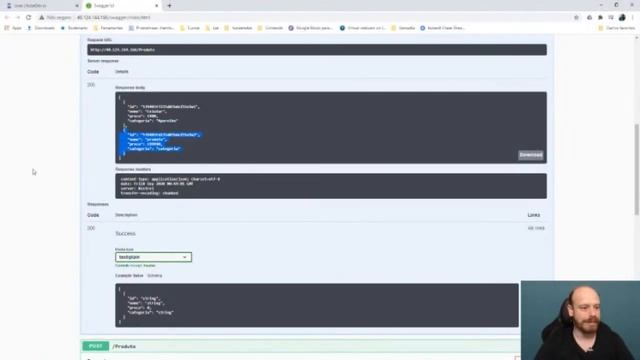Switch to the Schema tab
Image resolution: width=640 pixels, height=360 pixels.
coord(155,276)
